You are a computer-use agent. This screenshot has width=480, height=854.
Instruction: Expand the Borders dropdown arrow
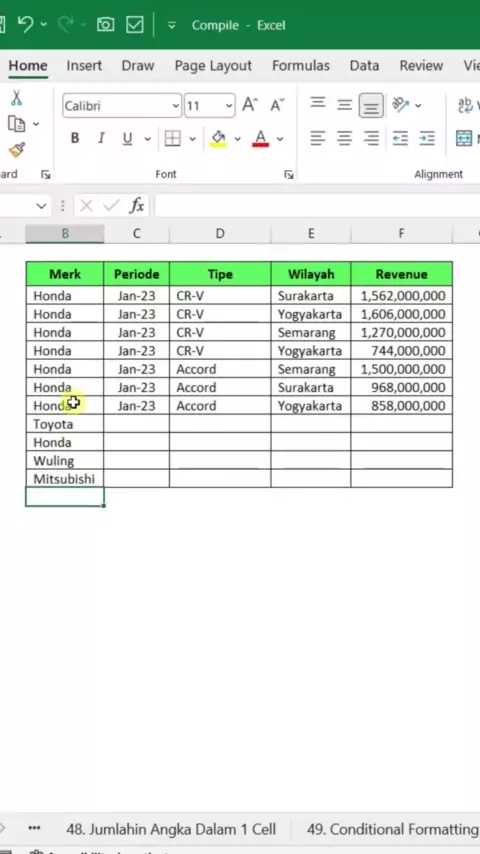(x=192, y=139)
